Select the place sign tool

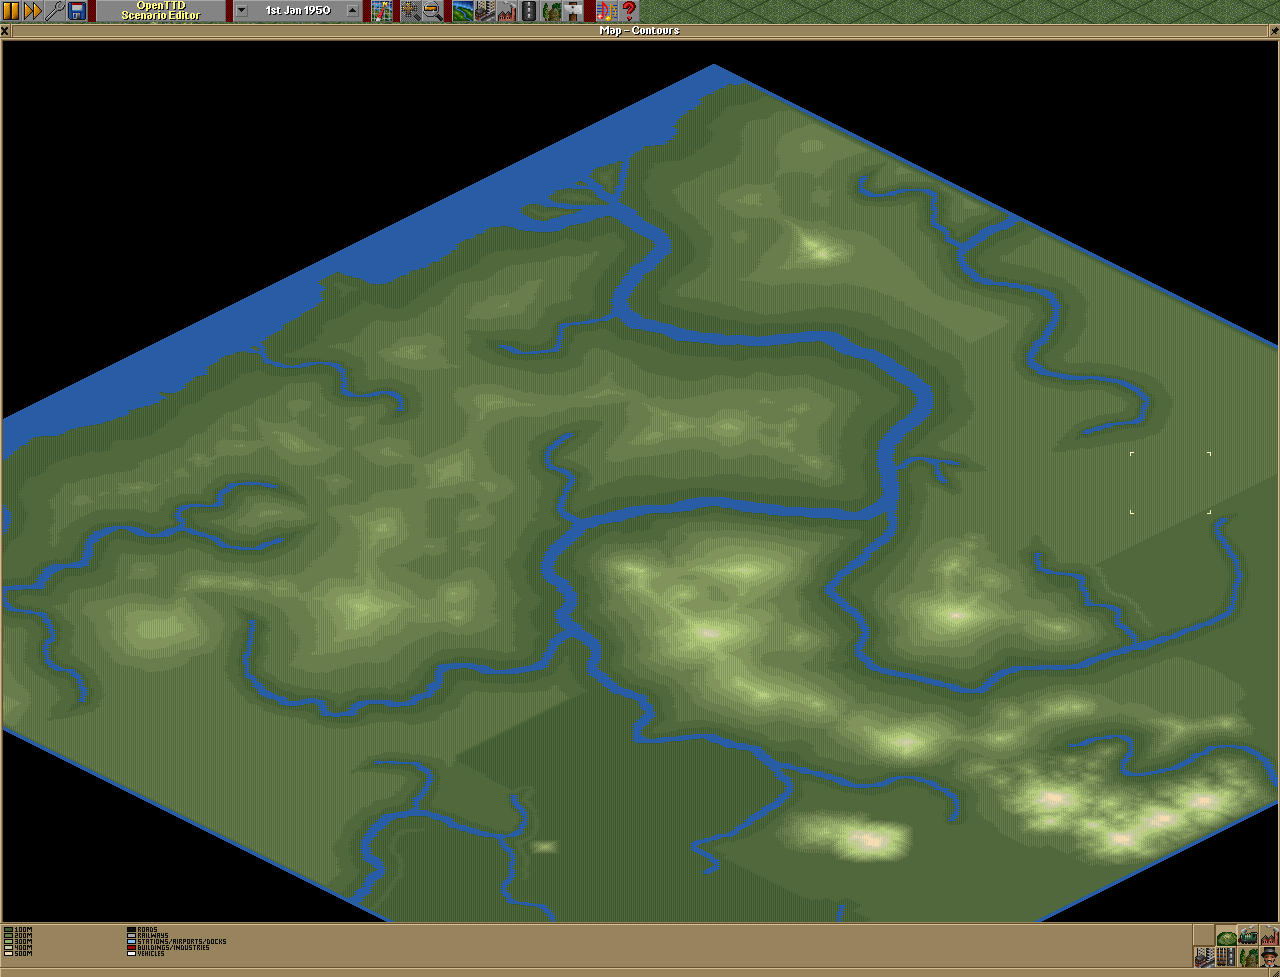click(573, 12)
